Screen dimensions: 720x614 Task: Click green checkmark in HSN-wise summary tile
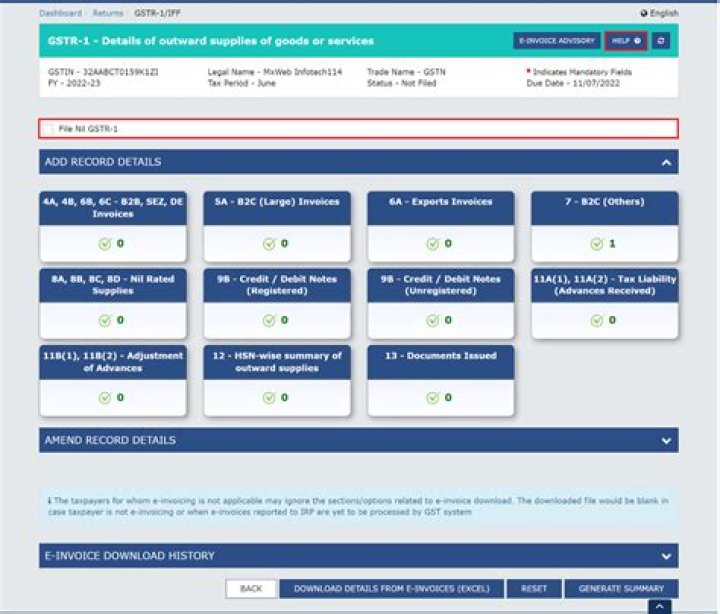(269, 397)
